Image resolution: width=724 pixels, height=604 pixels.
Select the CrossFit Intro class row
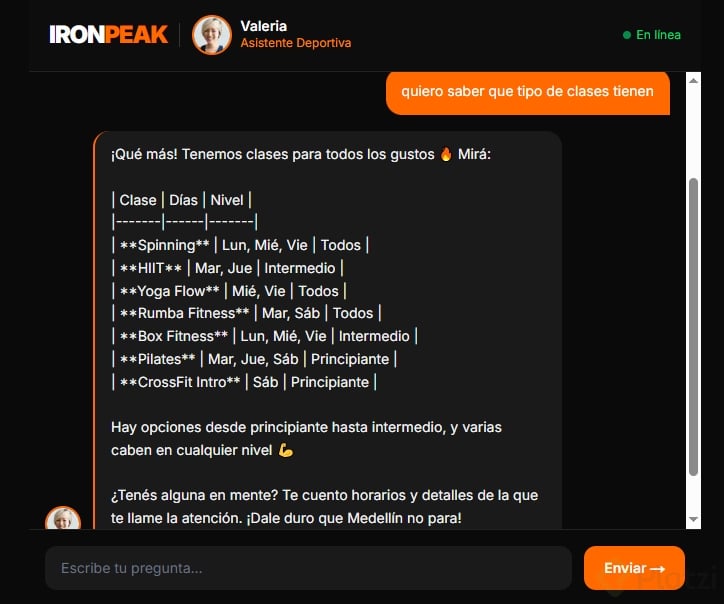coord(244,382)
